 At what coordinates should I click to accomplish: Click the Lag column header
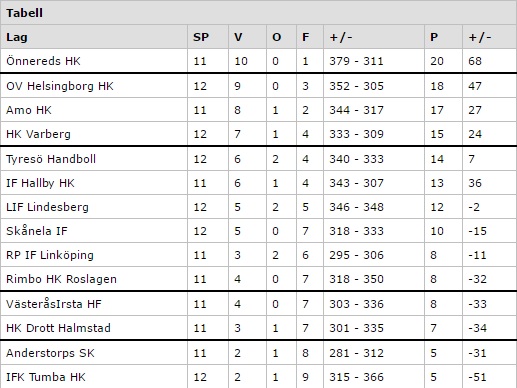tap(17, 37)
